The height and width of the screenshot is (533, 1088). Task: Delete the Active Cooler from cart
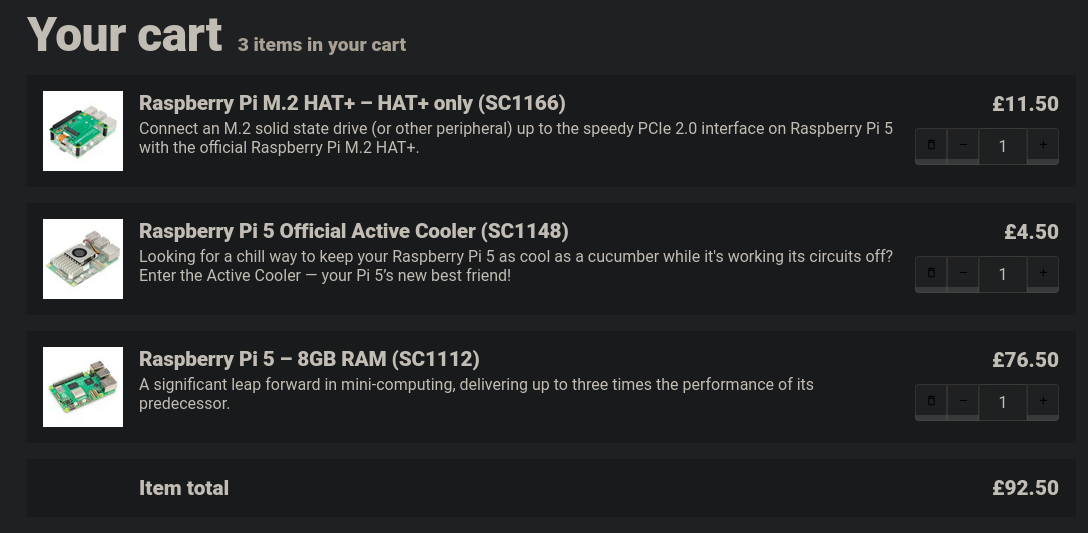(x=931, y=273)
